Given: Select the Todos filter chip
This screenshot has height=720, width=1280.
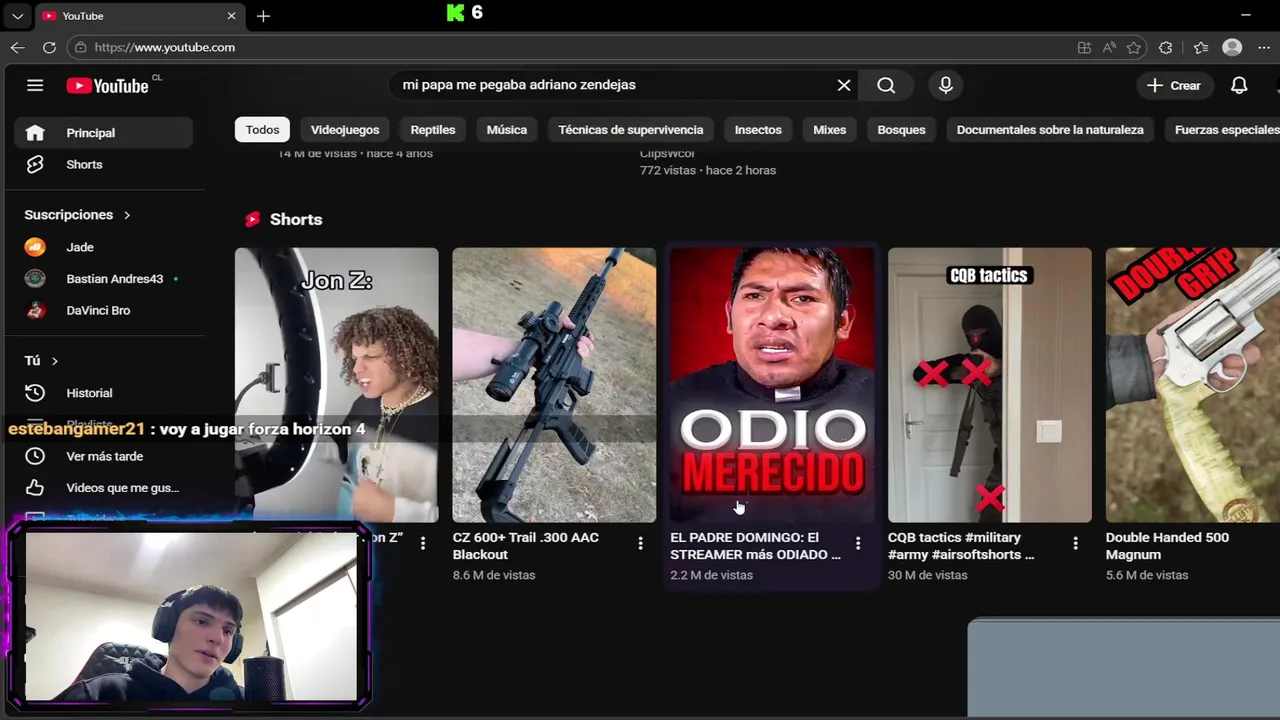Looking at the screenshot, I should (x=262, y=129).
